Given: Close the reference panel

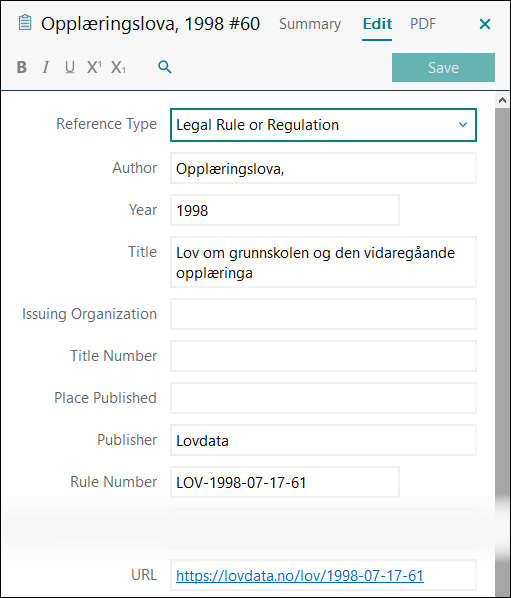Looking at the screenshot, I should pos(485,24).
